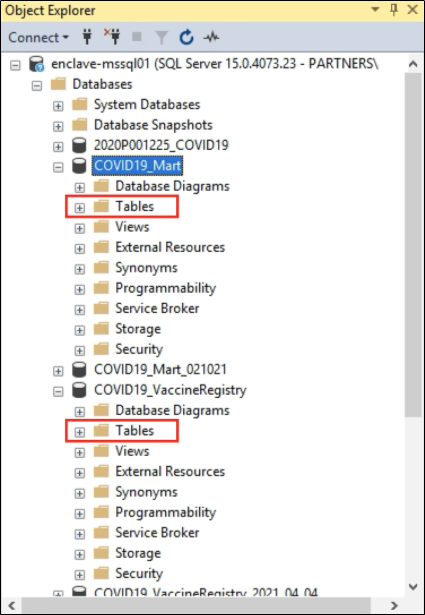The width and height of the screenshot is (425, 615).
Task: Select the enclave-mssql01 server icon
Action: [x=37, y=64]
